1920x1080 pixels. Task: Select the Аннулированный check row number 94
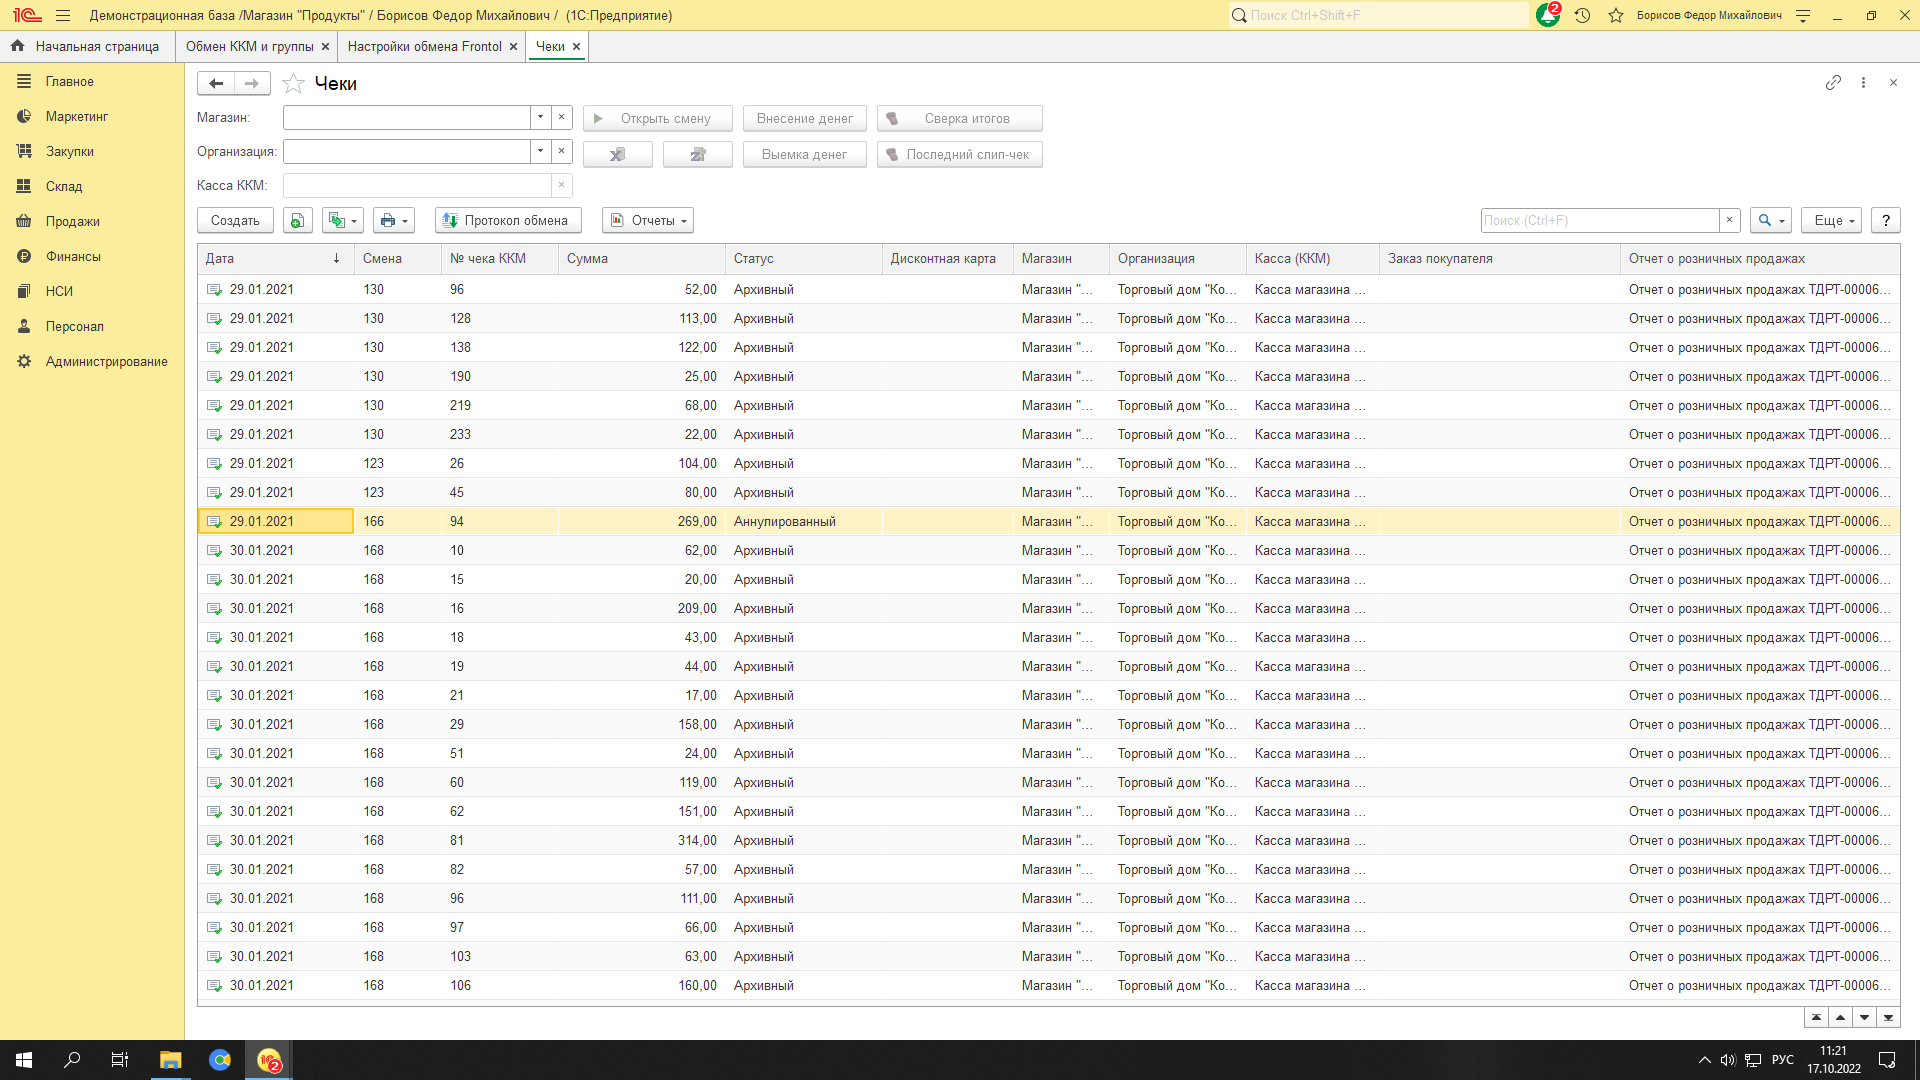point(1048,521)
